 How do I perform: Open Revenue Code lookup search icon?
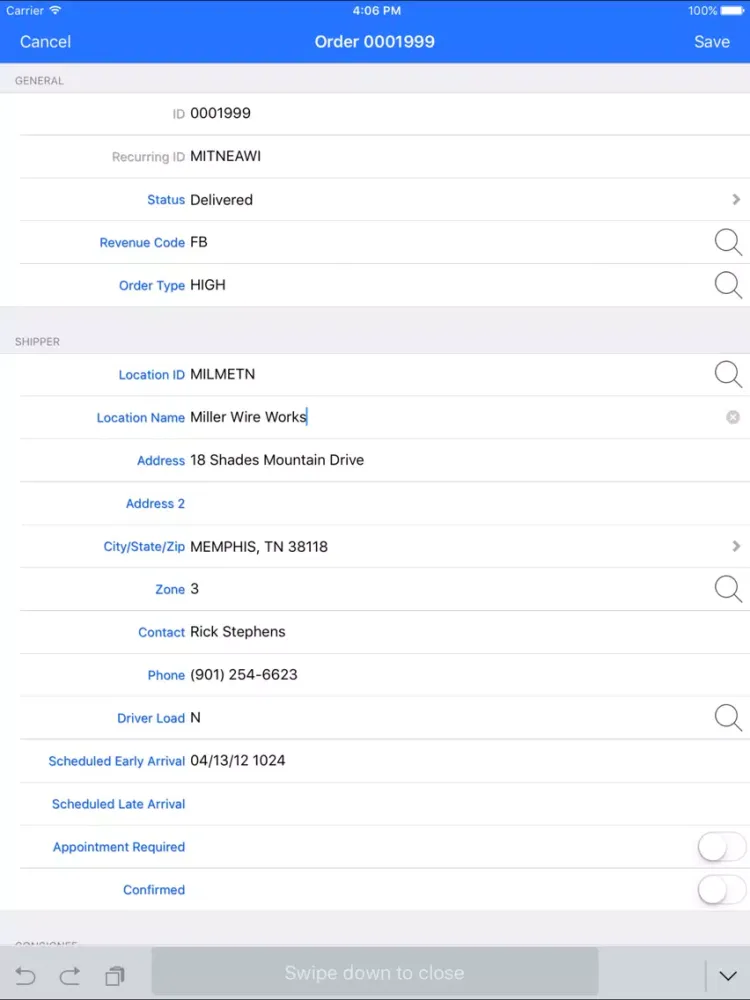point(728,242)
